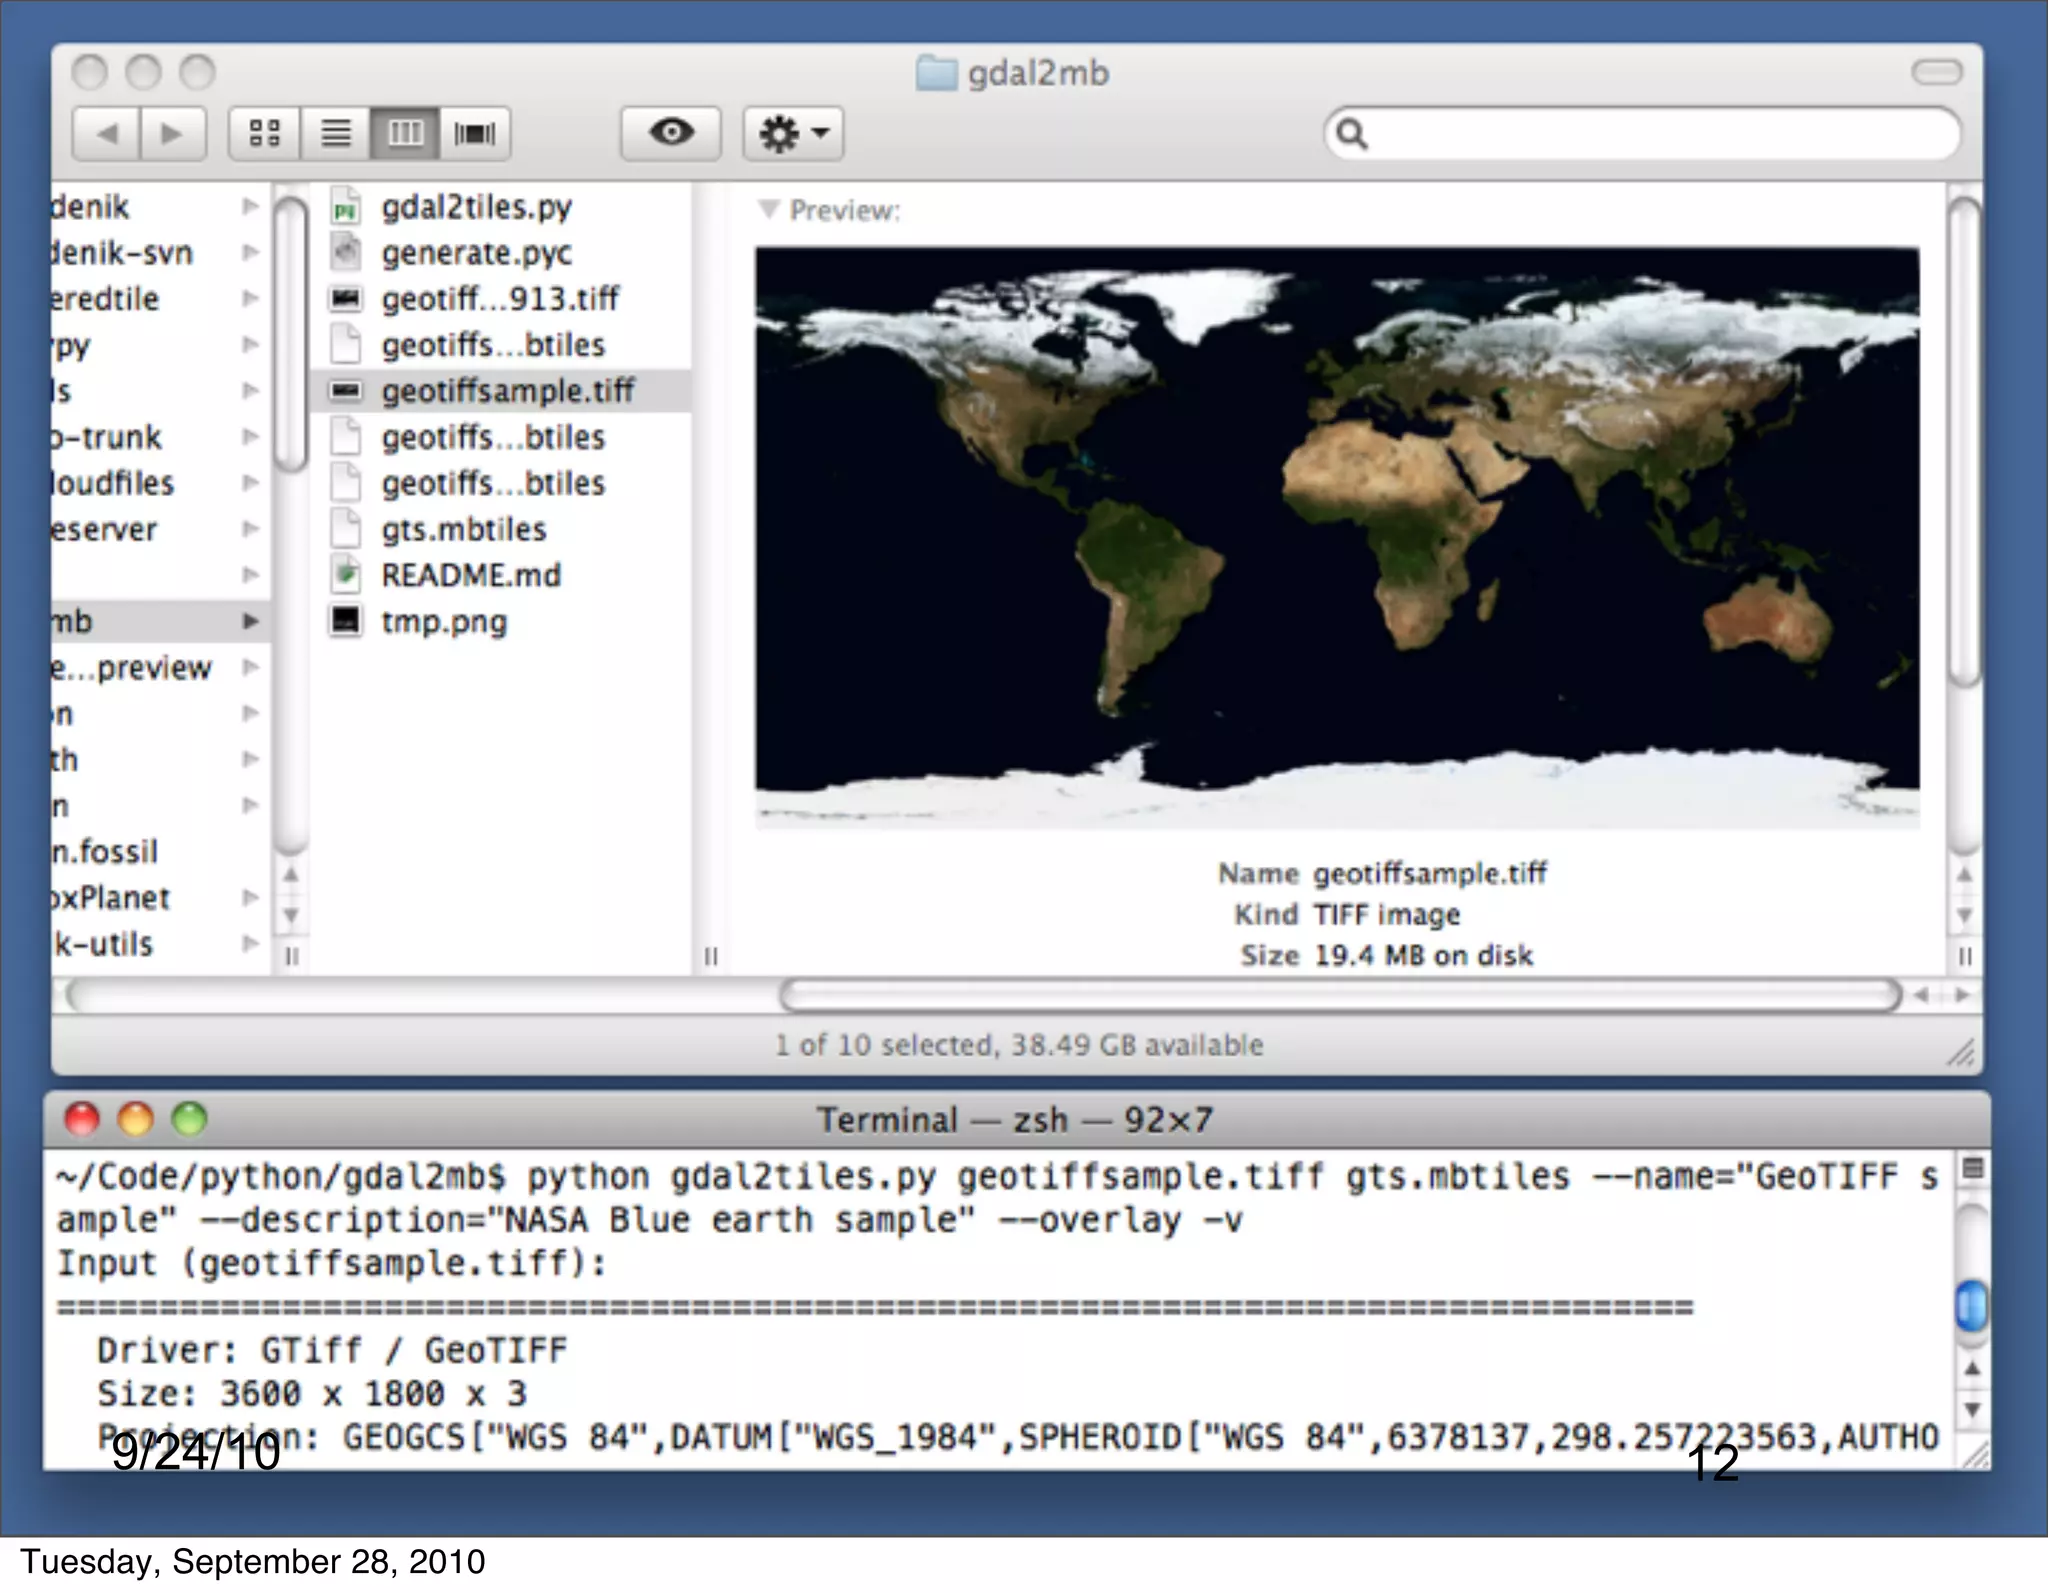Switch Finder to list view
Image resolution: width=2048 pixels, height=1593 pixels.
click(x=335, y=133)
